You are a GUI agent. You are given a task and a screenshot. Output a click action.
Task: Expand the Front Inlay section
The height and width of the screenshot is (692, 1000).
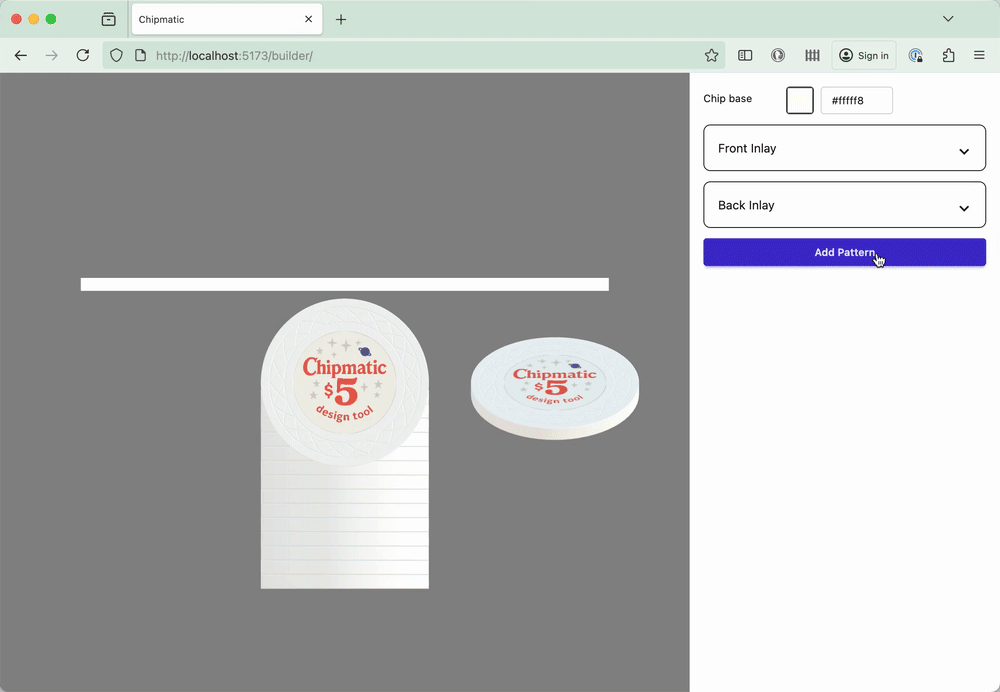coord(844,148)
